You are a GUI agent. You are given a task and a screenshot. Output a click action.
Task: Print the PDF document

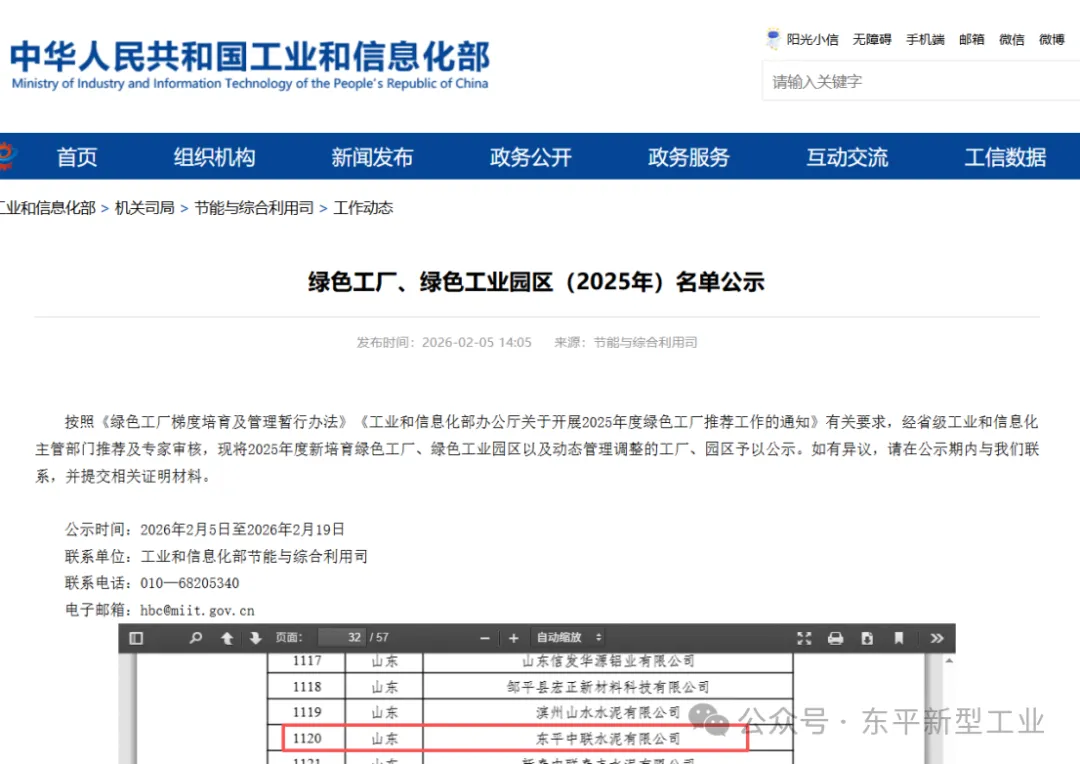coord(835,638)
